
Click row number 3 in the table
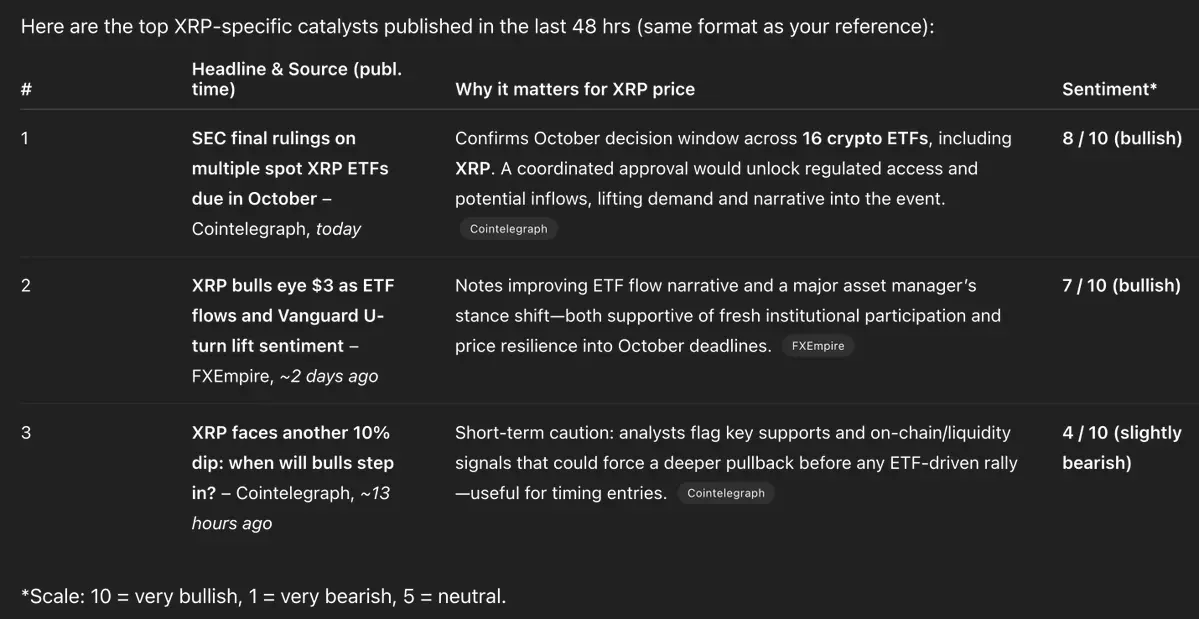(x=26, y=433)
